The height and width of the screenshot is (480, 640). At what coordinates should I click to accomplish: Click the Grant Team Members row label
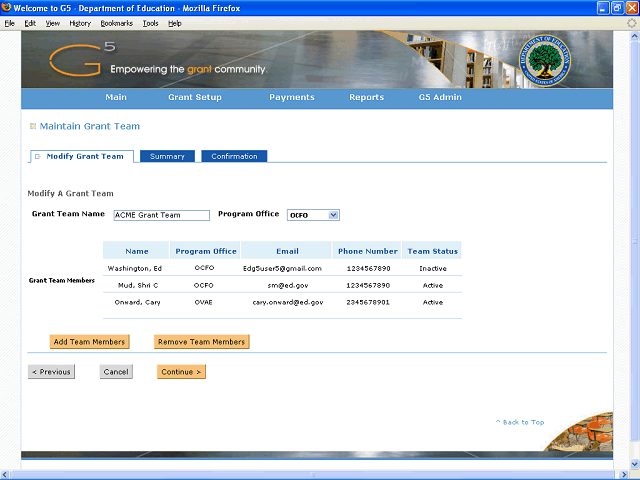click(62, 280)
